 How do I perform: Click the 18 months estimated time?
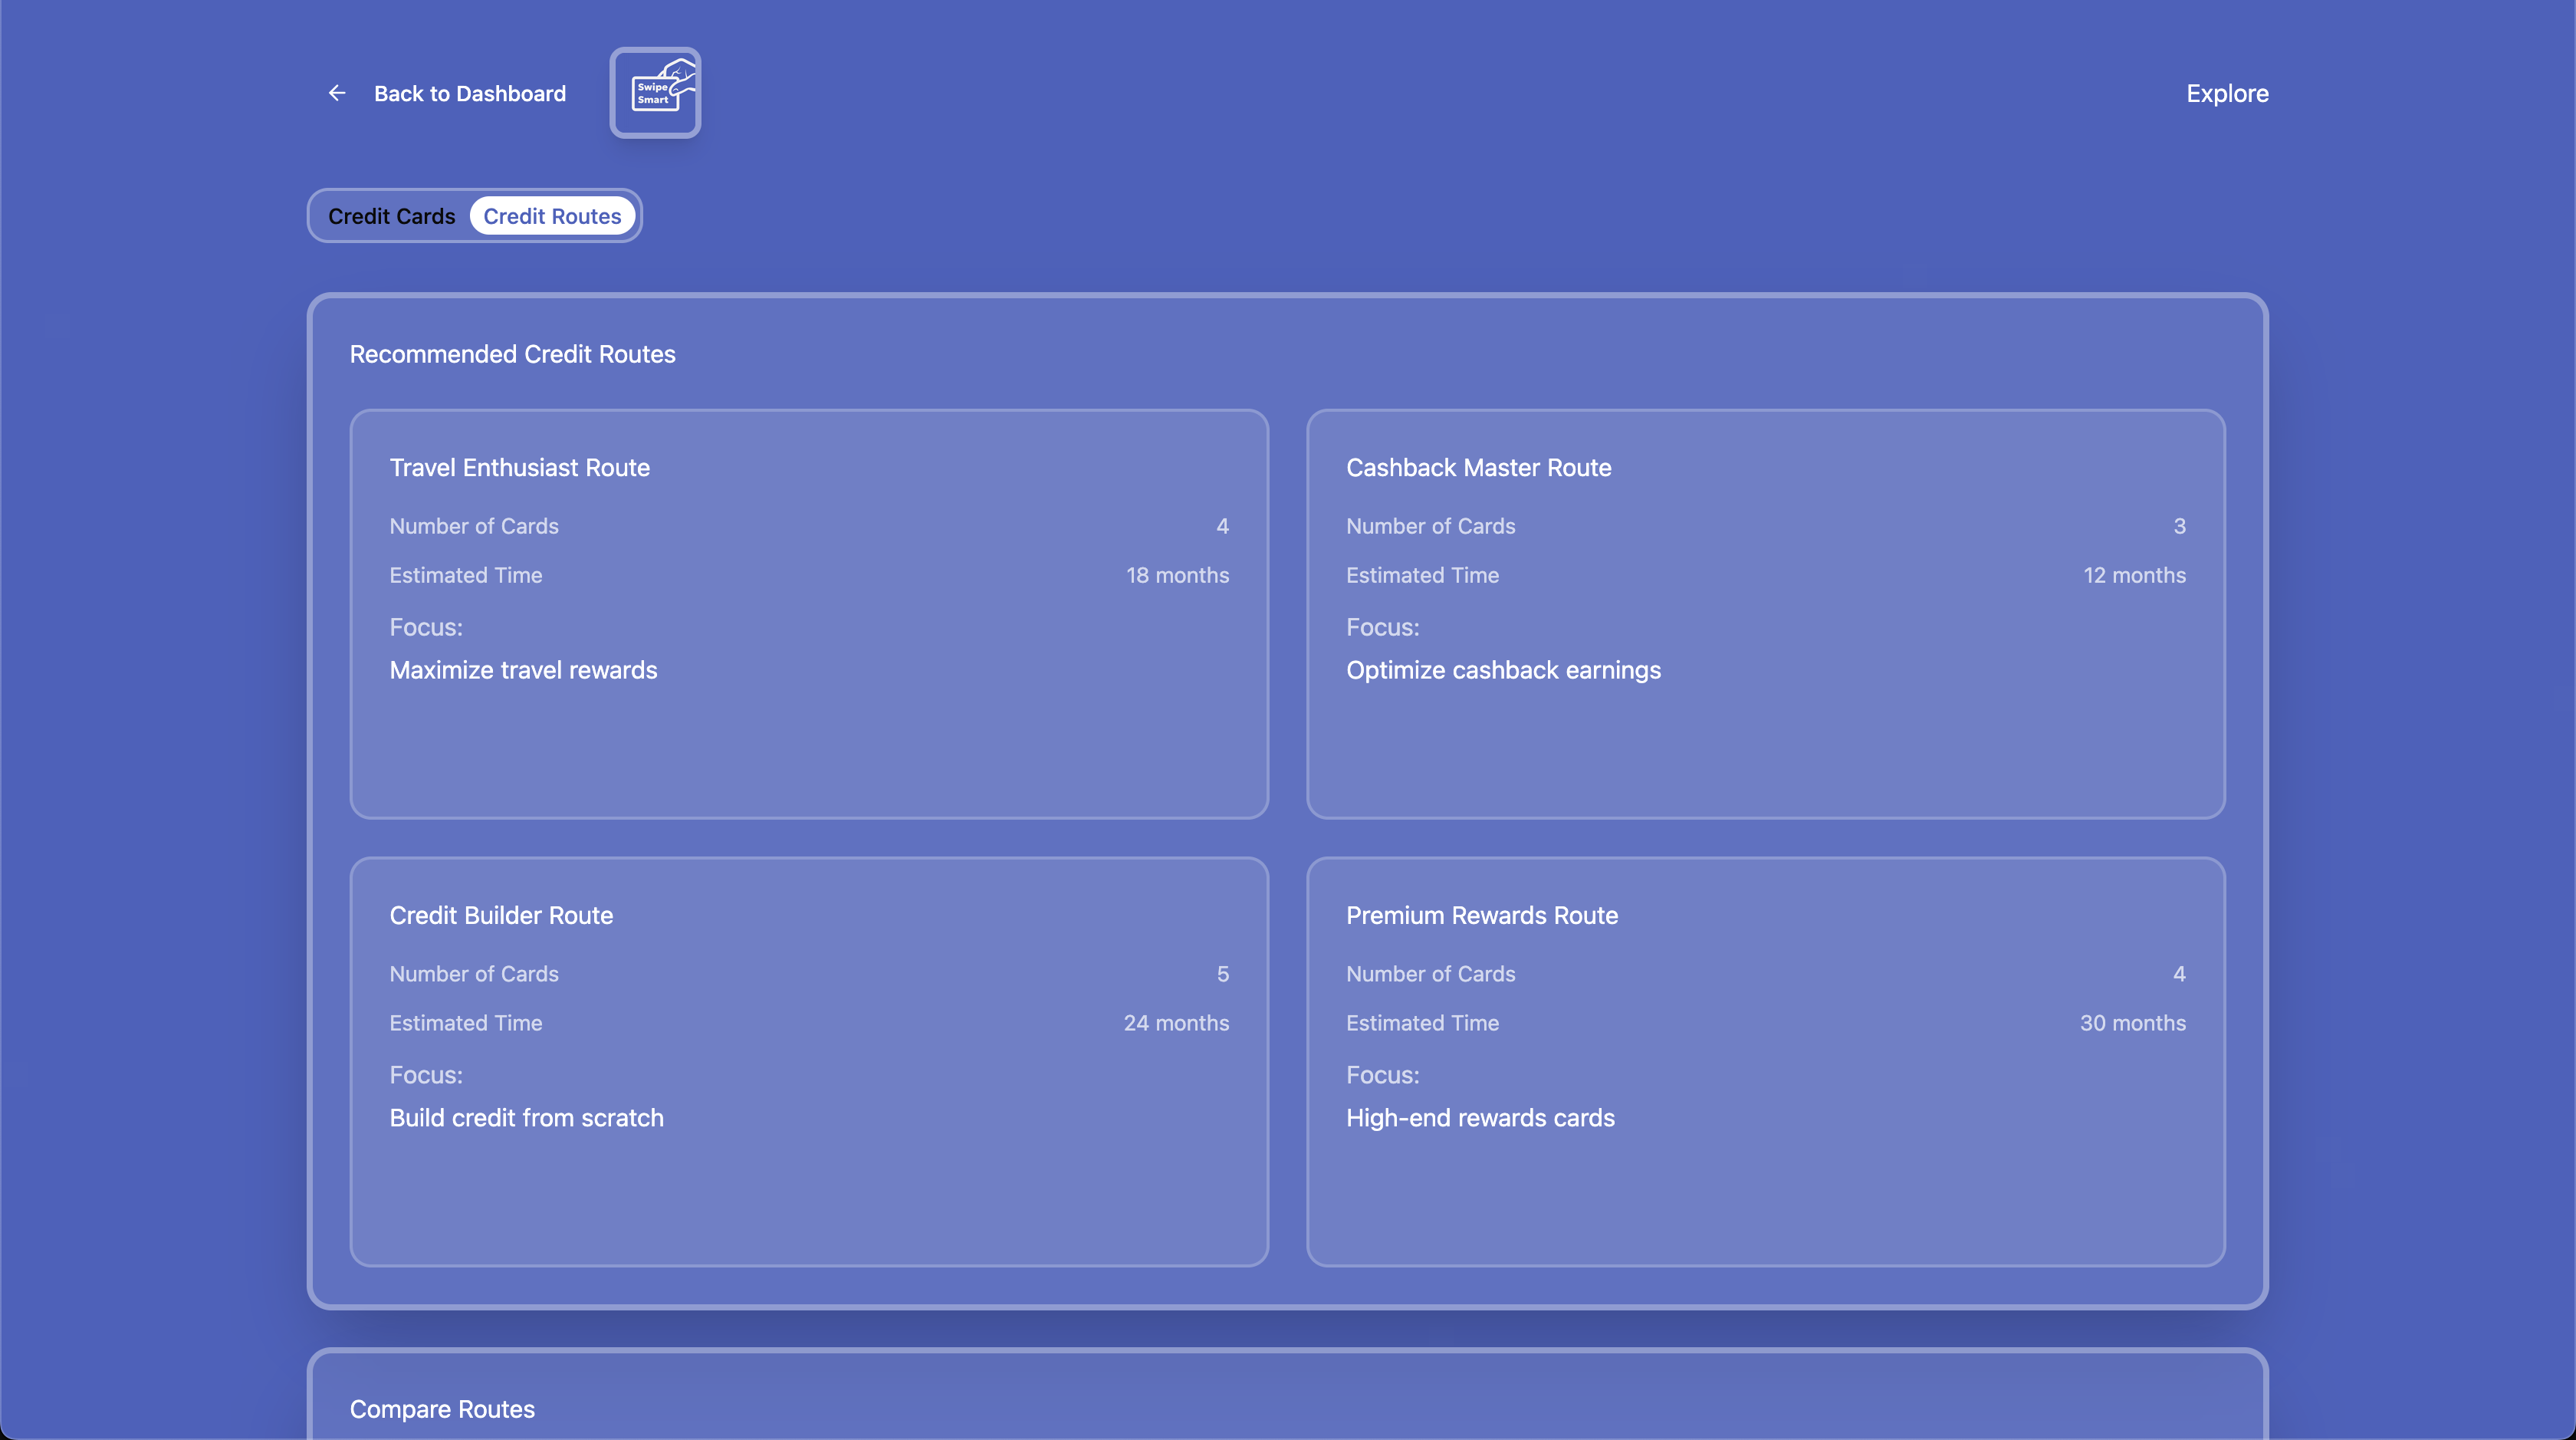tap(1177, 575)
